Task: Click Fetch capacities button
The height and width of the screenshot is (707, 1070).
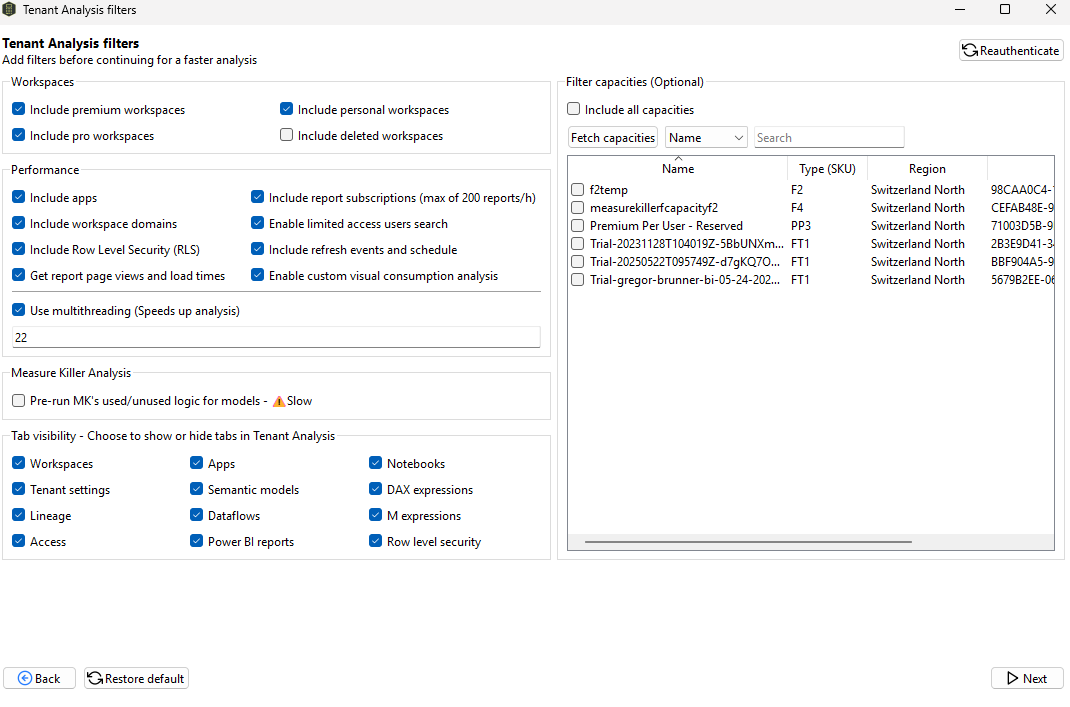Action: [613, 137]
